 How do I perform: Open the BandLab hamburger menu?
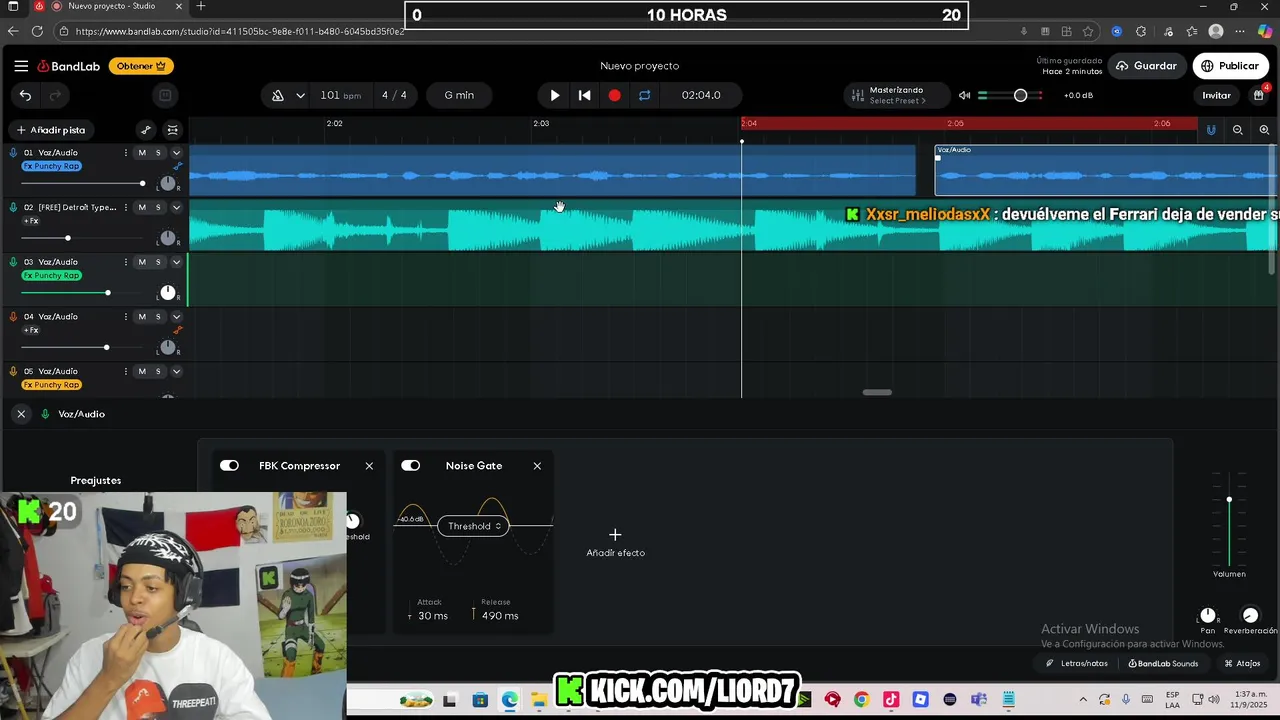click(21, 66)
